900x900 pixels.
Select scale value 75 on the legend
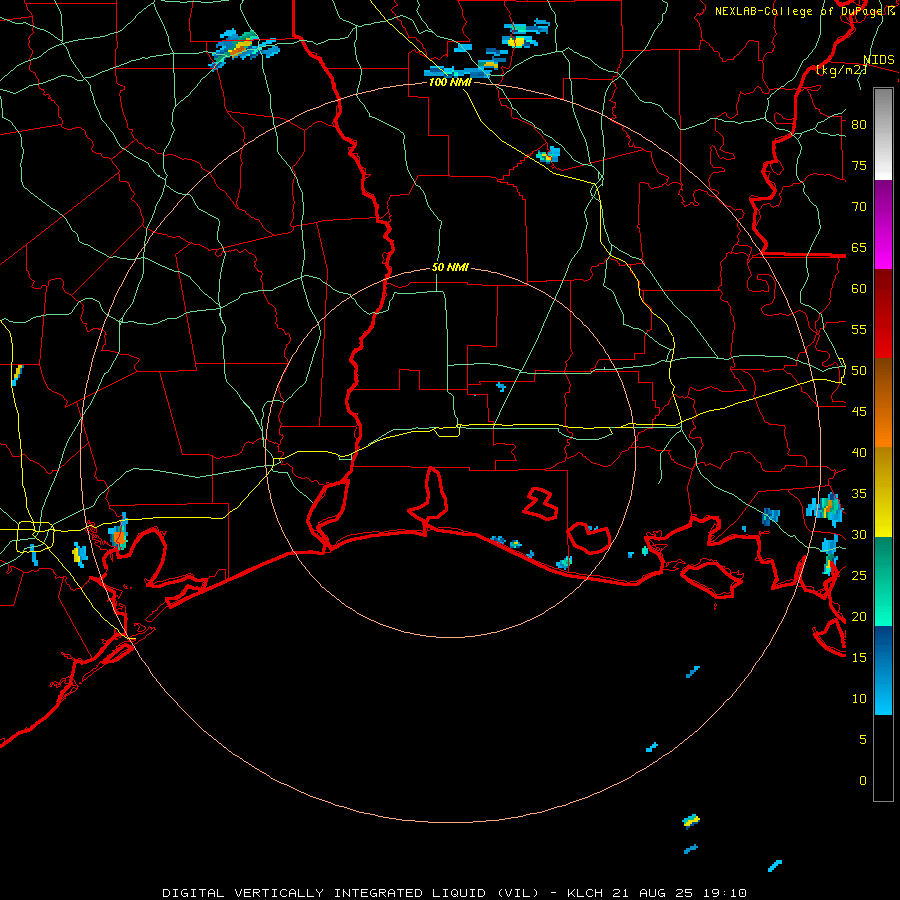click(x=859, y=165)
